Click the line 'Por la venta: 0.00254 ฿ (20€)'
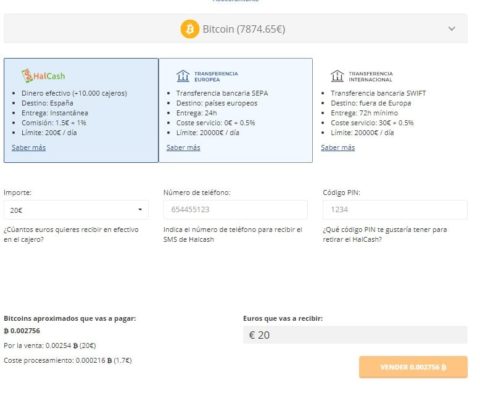480x393 pixels. 50,346
